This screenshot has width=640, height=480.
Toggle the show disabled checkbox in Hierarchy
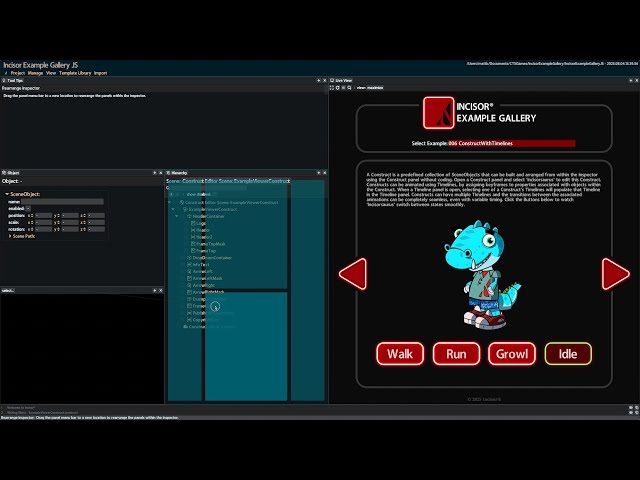(215, 194)
